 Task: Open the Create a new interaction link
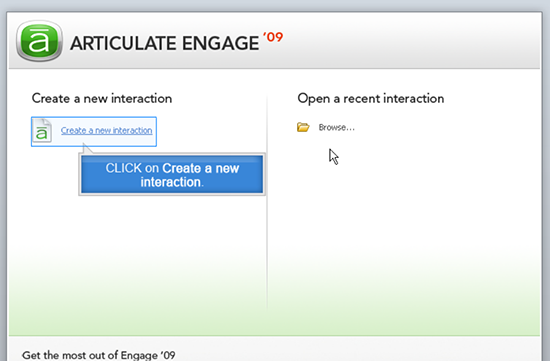[x=107, y=131]
